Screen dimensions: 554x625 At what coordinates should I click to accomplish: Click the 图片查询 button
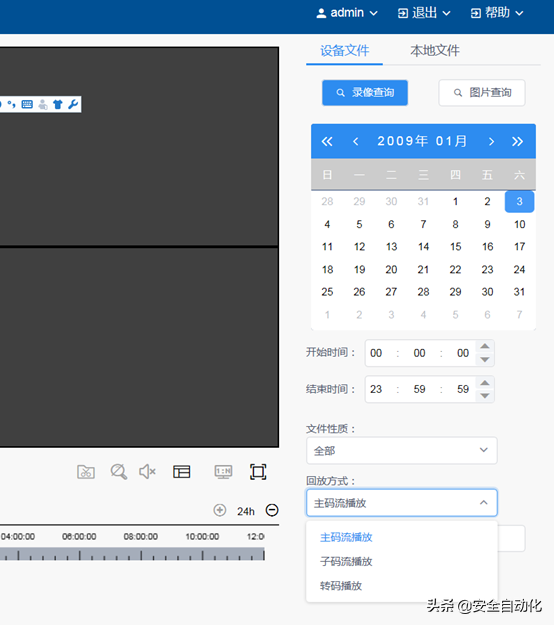[482, 92]
